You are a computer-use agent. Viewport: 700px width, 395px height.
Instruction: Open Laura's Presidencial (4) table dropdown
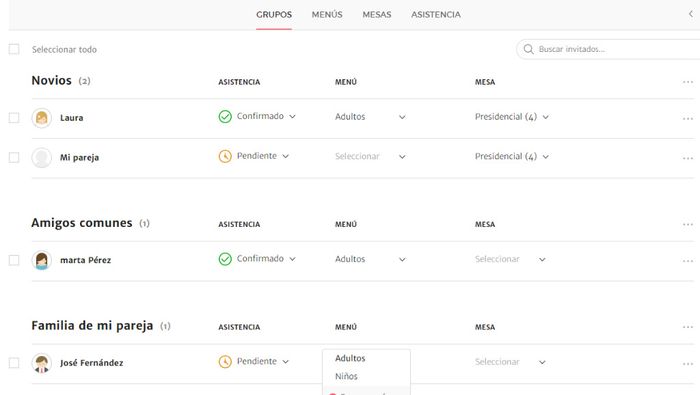point(512,117)
